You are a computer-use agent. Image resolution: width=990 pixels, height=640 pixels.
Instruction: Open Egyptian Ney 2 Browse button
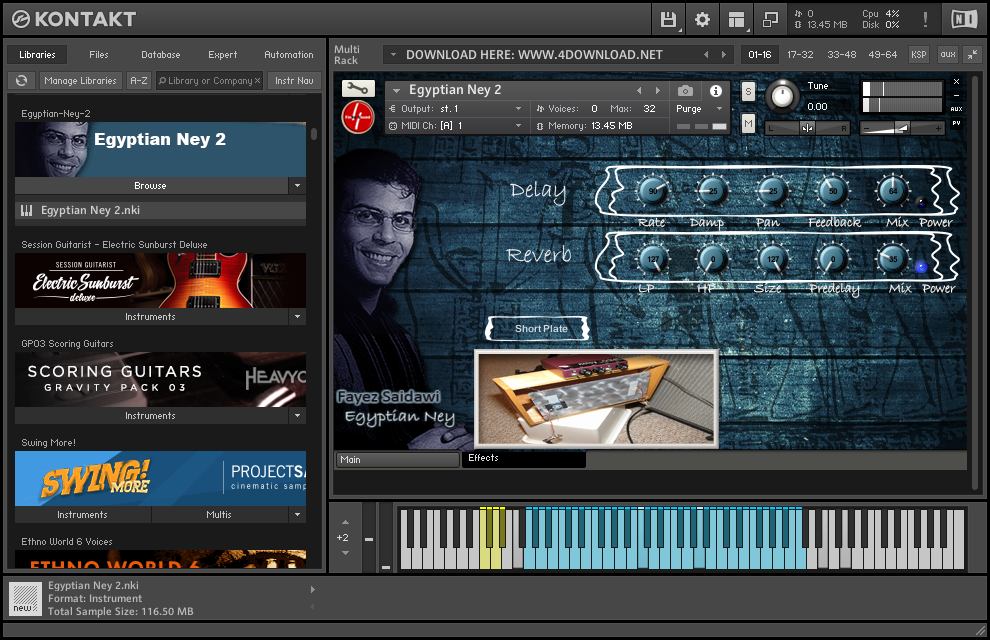click(151, 186)
